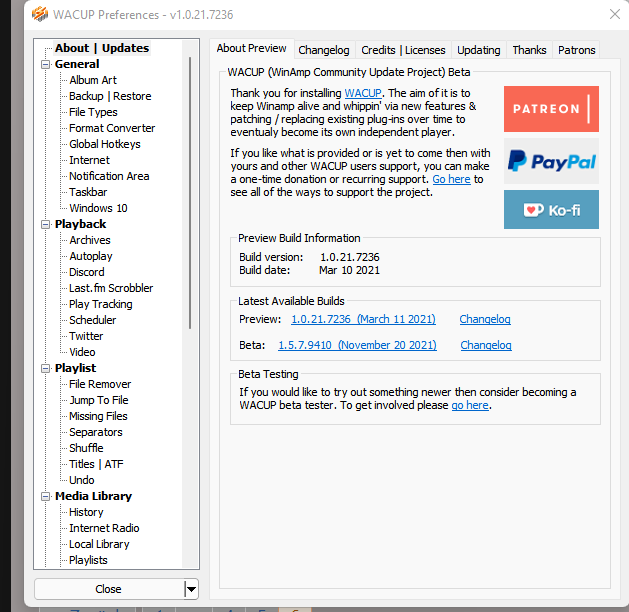
Task: Collapse the Playback tree section
Action: [46, 224]
